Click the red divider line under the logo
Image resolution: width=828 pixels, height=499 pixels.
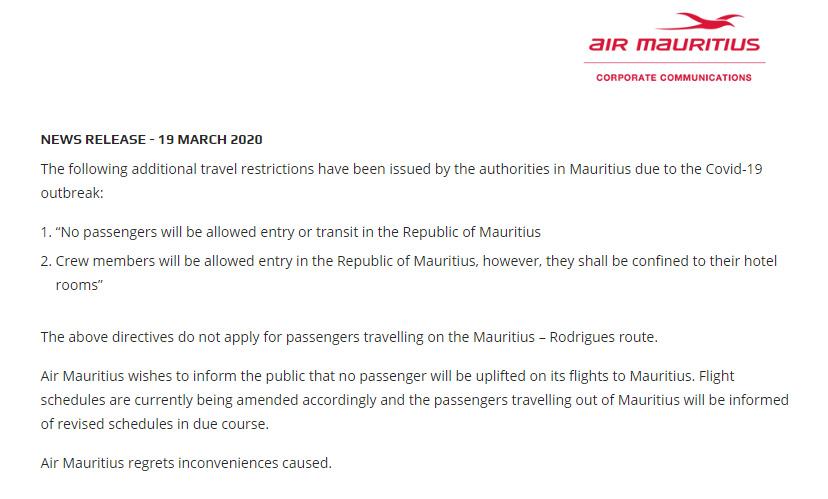674,63
